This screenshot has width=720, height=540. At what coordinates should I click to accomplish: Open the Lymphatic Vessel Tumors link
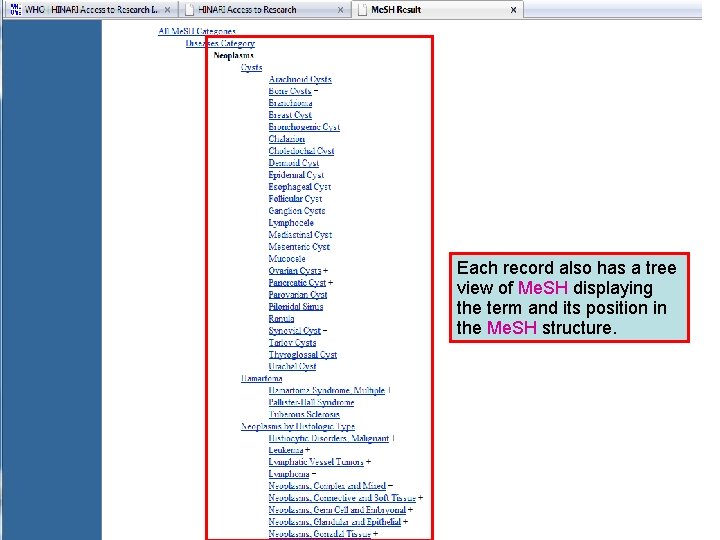coord(316,462)
